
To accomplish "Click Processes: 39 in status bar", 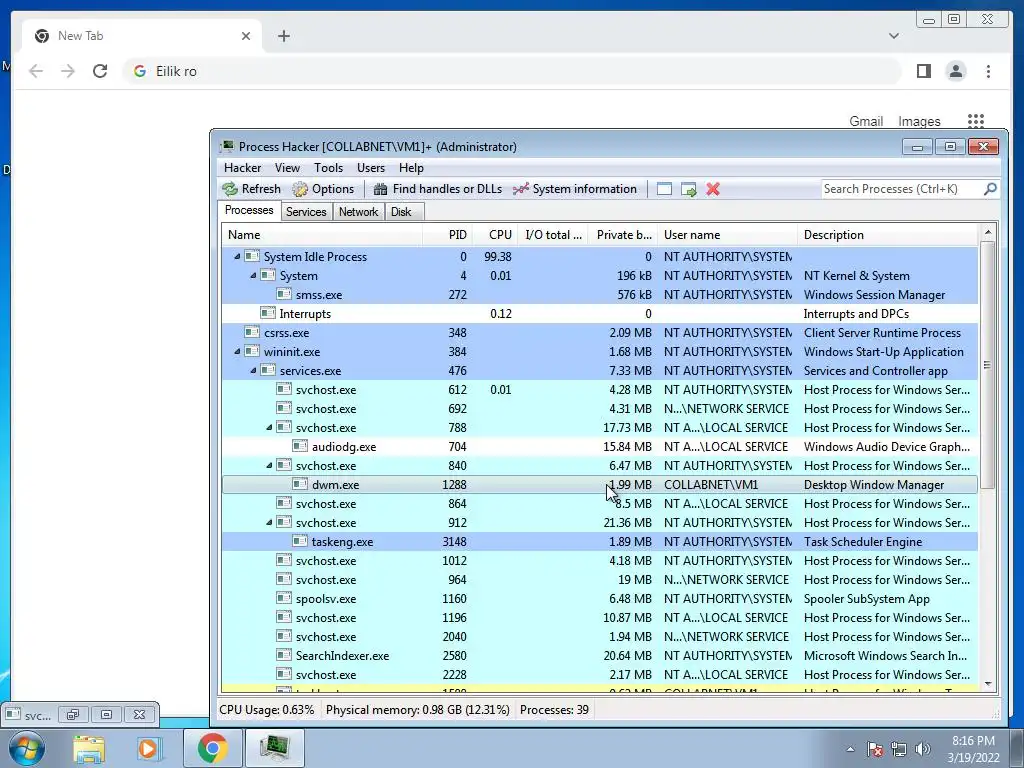I will pyautogui.click(x=554, y=710).
